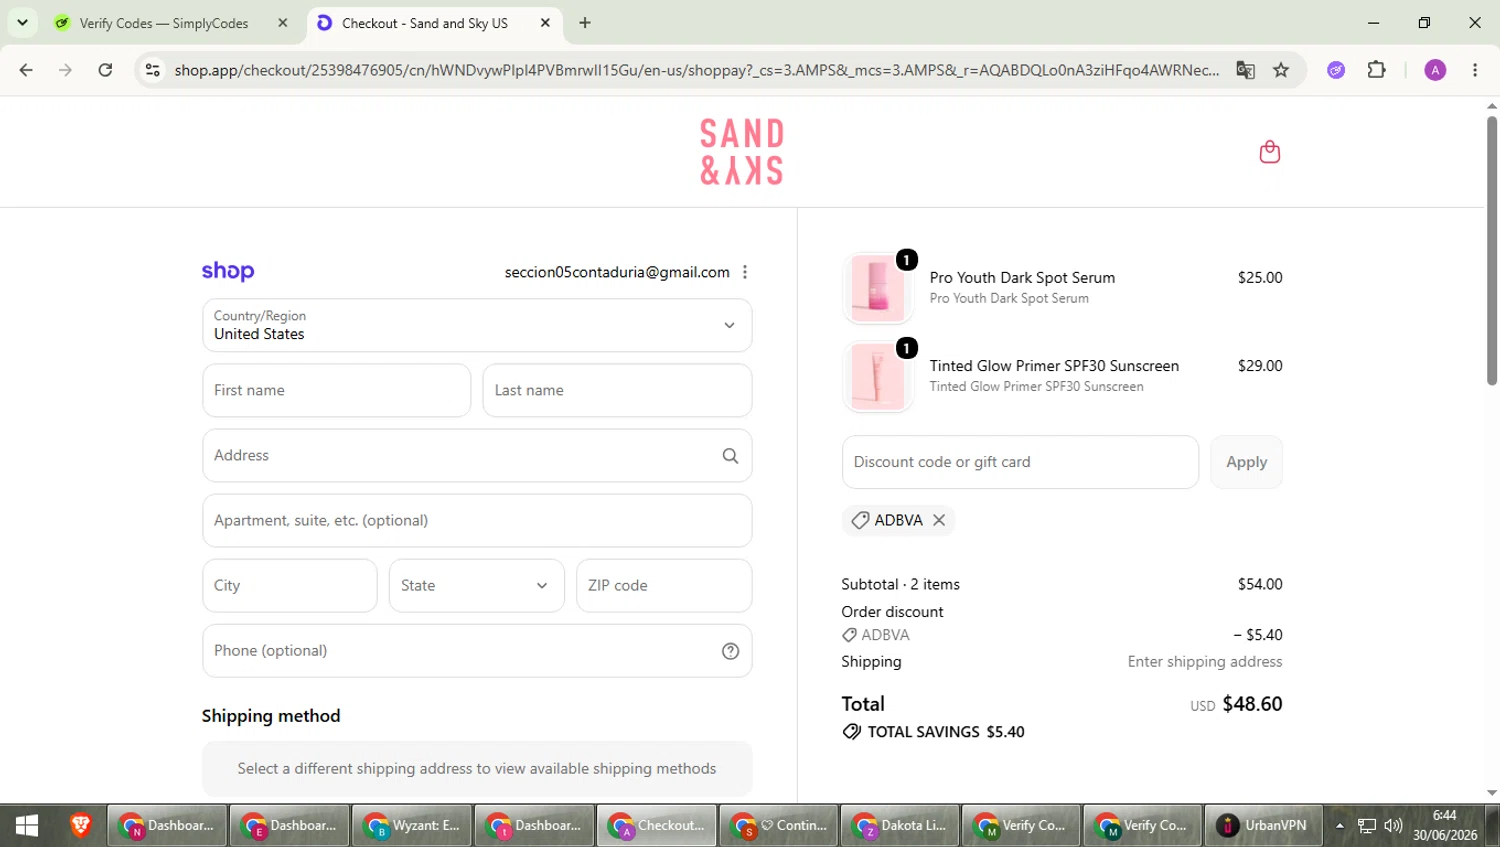Viewport: 1500px width, 847px height.
Task: Bookmark this page with the star
Action: click(x=1281, y=70)
